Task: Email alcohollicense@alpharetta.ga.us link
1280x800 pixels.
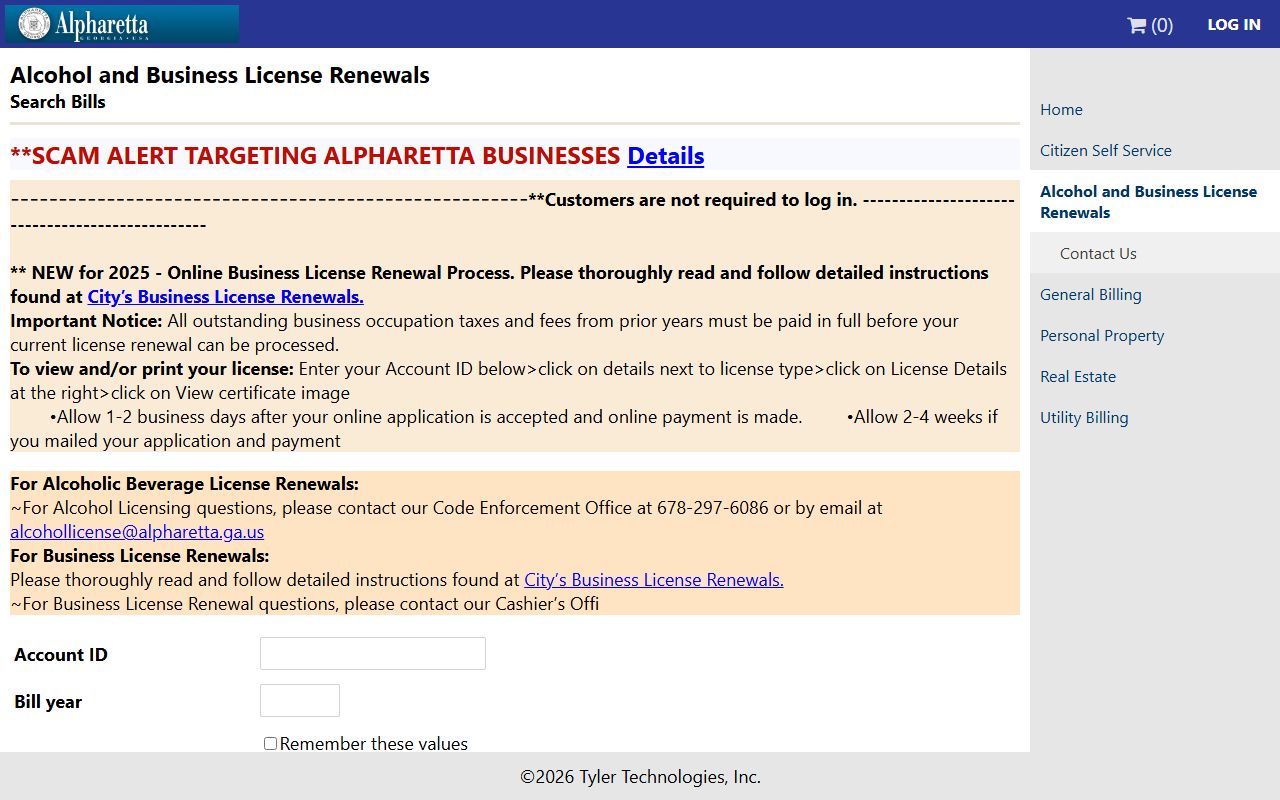Action: 137,532
